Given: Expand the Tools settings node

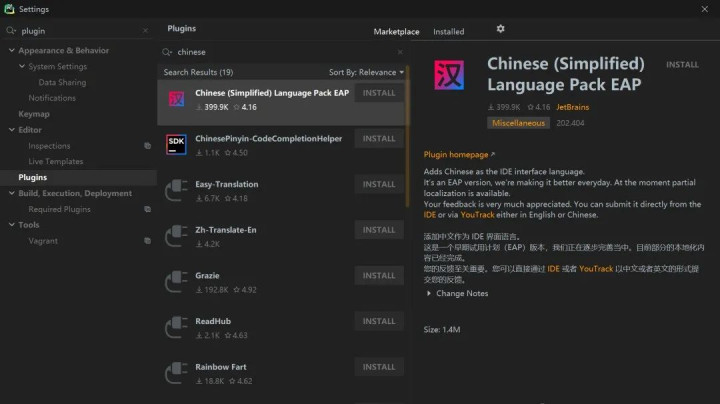Looking at the screenshot, I should (11, 225).
